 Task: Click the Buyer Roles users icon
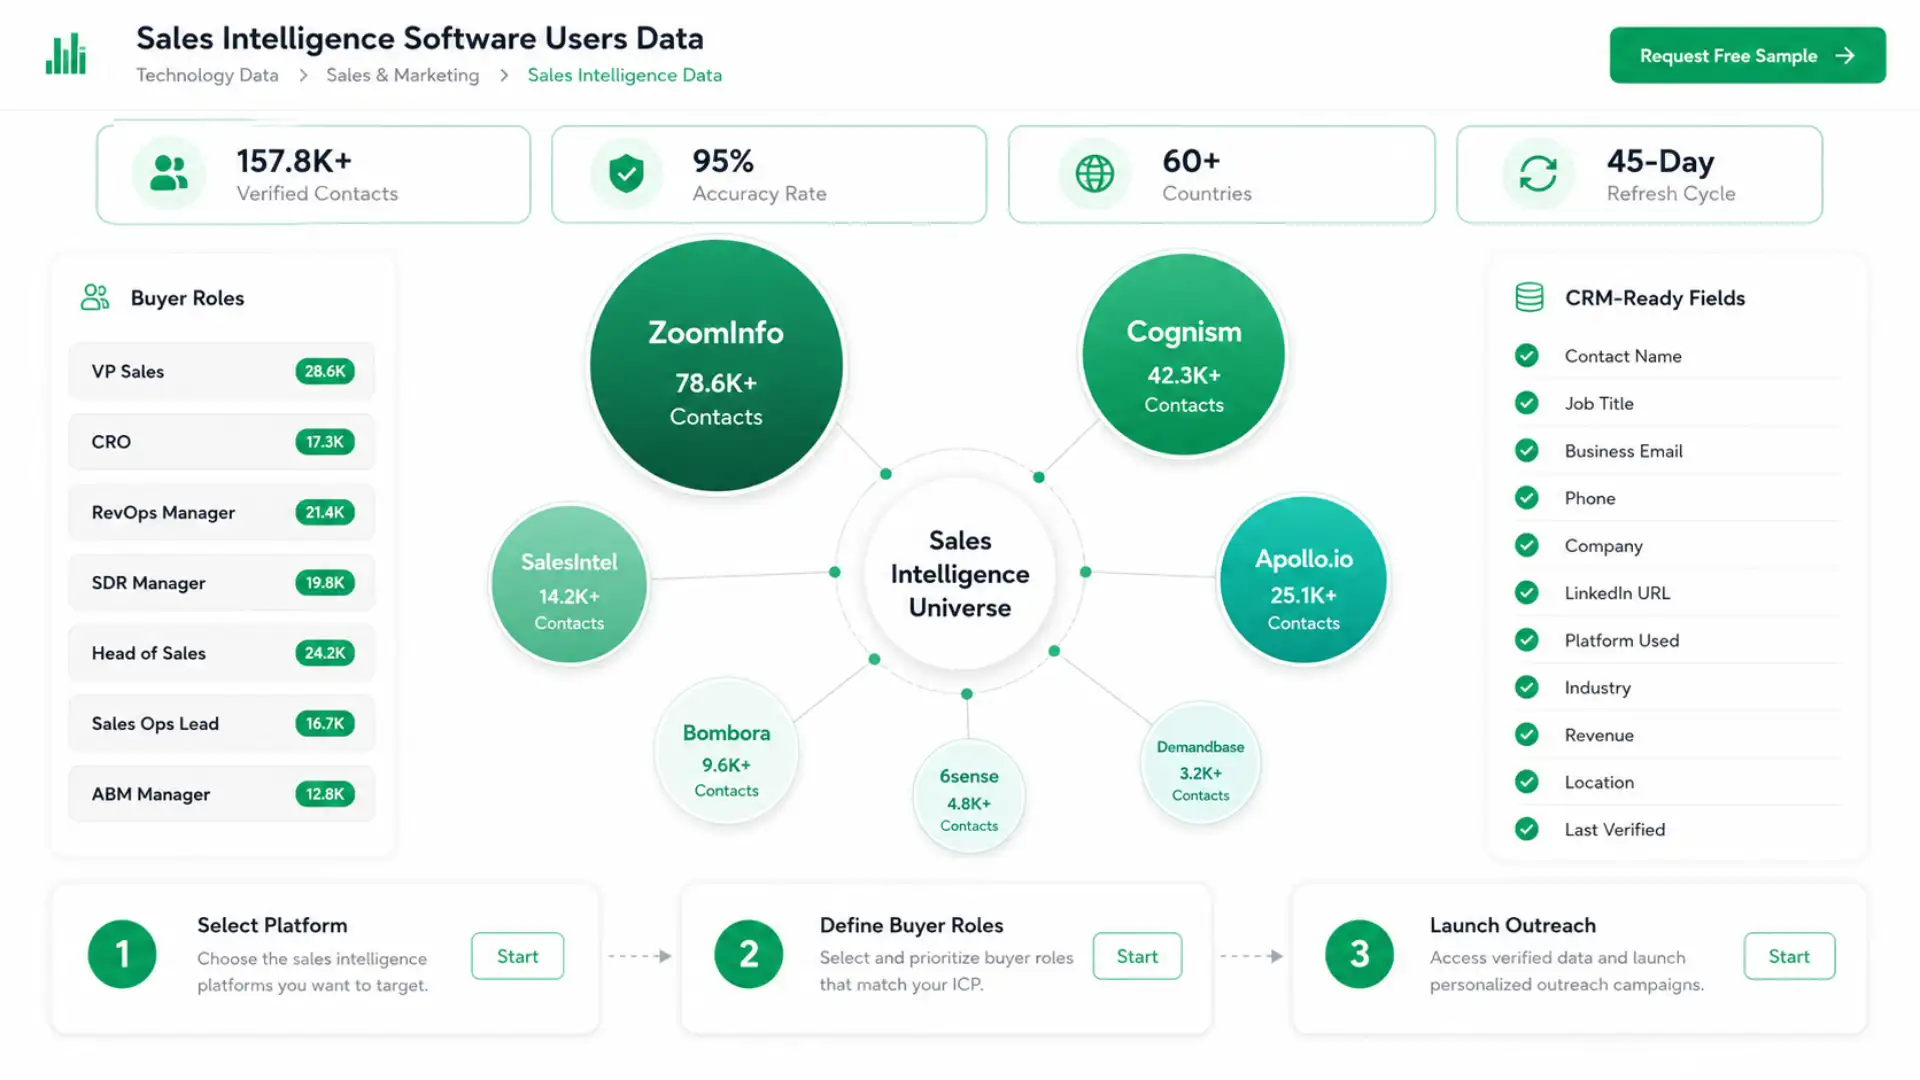click(95, 297)
